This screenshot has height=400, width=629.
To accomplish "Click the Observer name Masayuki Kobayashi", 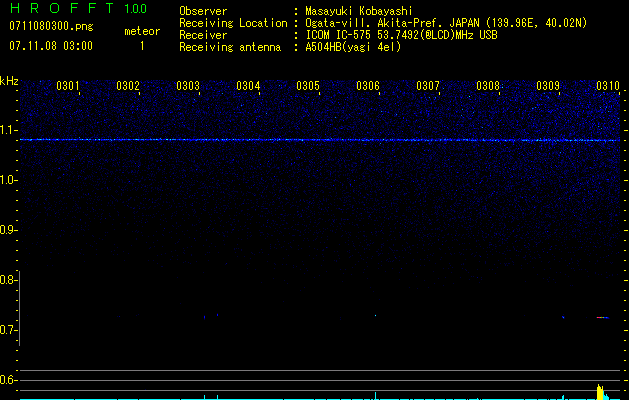I will (359, 11).
